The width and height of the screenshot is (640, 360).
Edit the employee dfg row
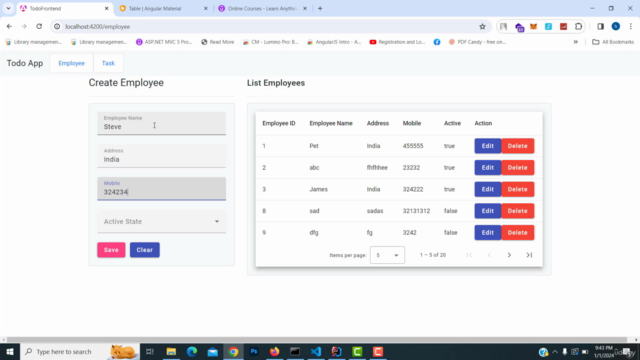coord(488,232)
